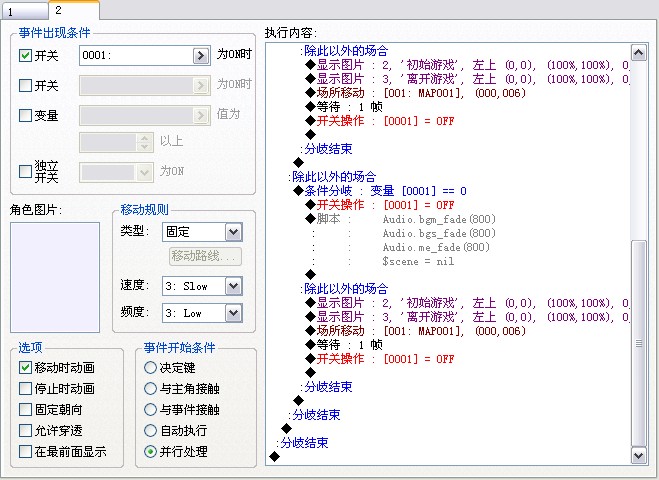Click the 移动路线... button
Viewport: 659px width, 480px height.
(206, 256)
